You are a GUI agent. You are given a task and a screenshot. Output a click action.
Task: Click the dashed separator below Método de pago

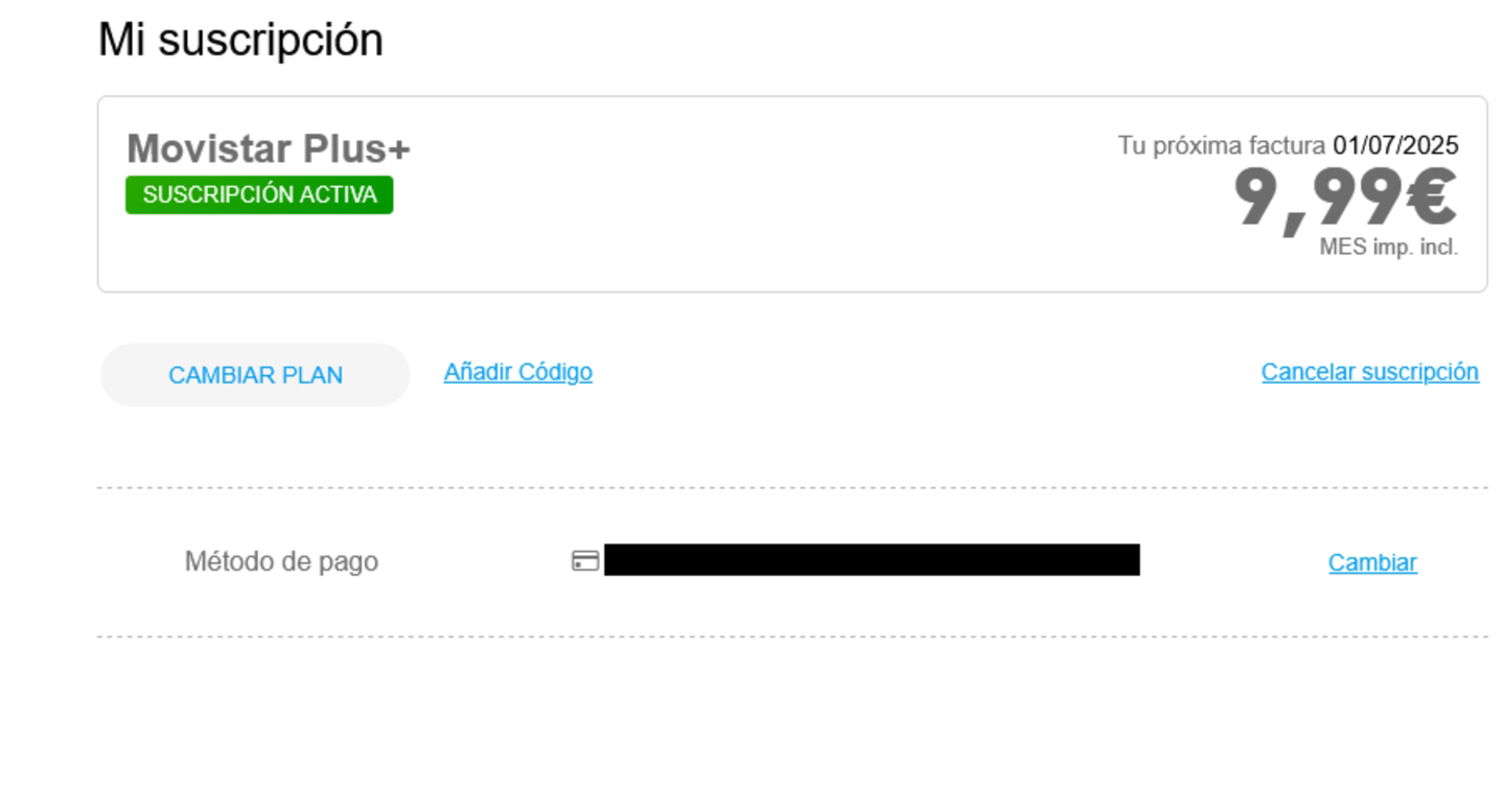point(792,636)
